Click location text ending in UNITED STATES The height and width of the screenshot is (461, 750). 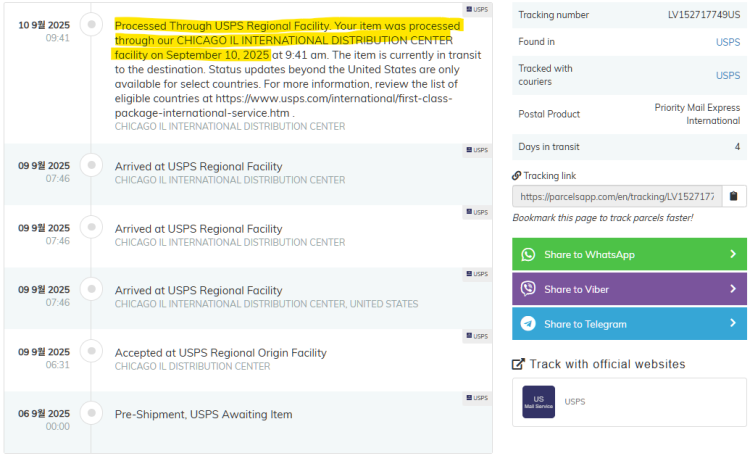click(x=266, y=304)
